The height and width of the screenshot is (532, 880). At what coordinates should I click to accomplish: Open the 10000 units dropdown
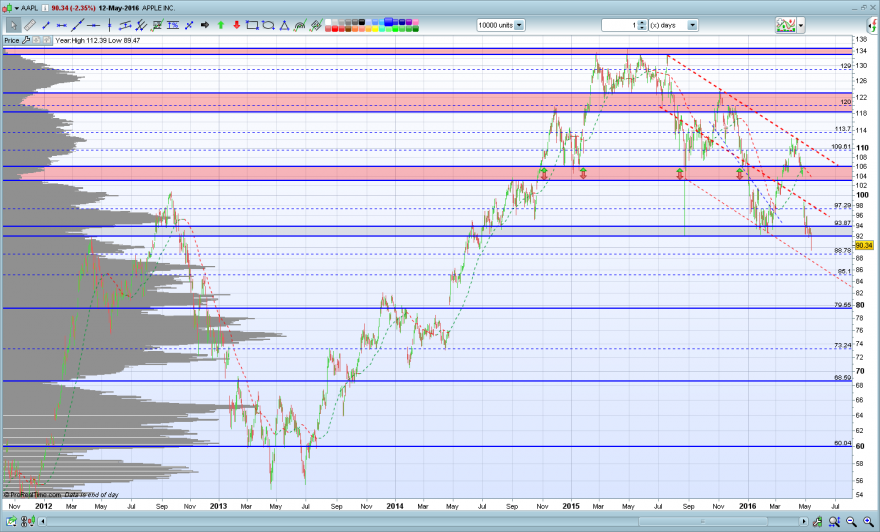(519, 25)
